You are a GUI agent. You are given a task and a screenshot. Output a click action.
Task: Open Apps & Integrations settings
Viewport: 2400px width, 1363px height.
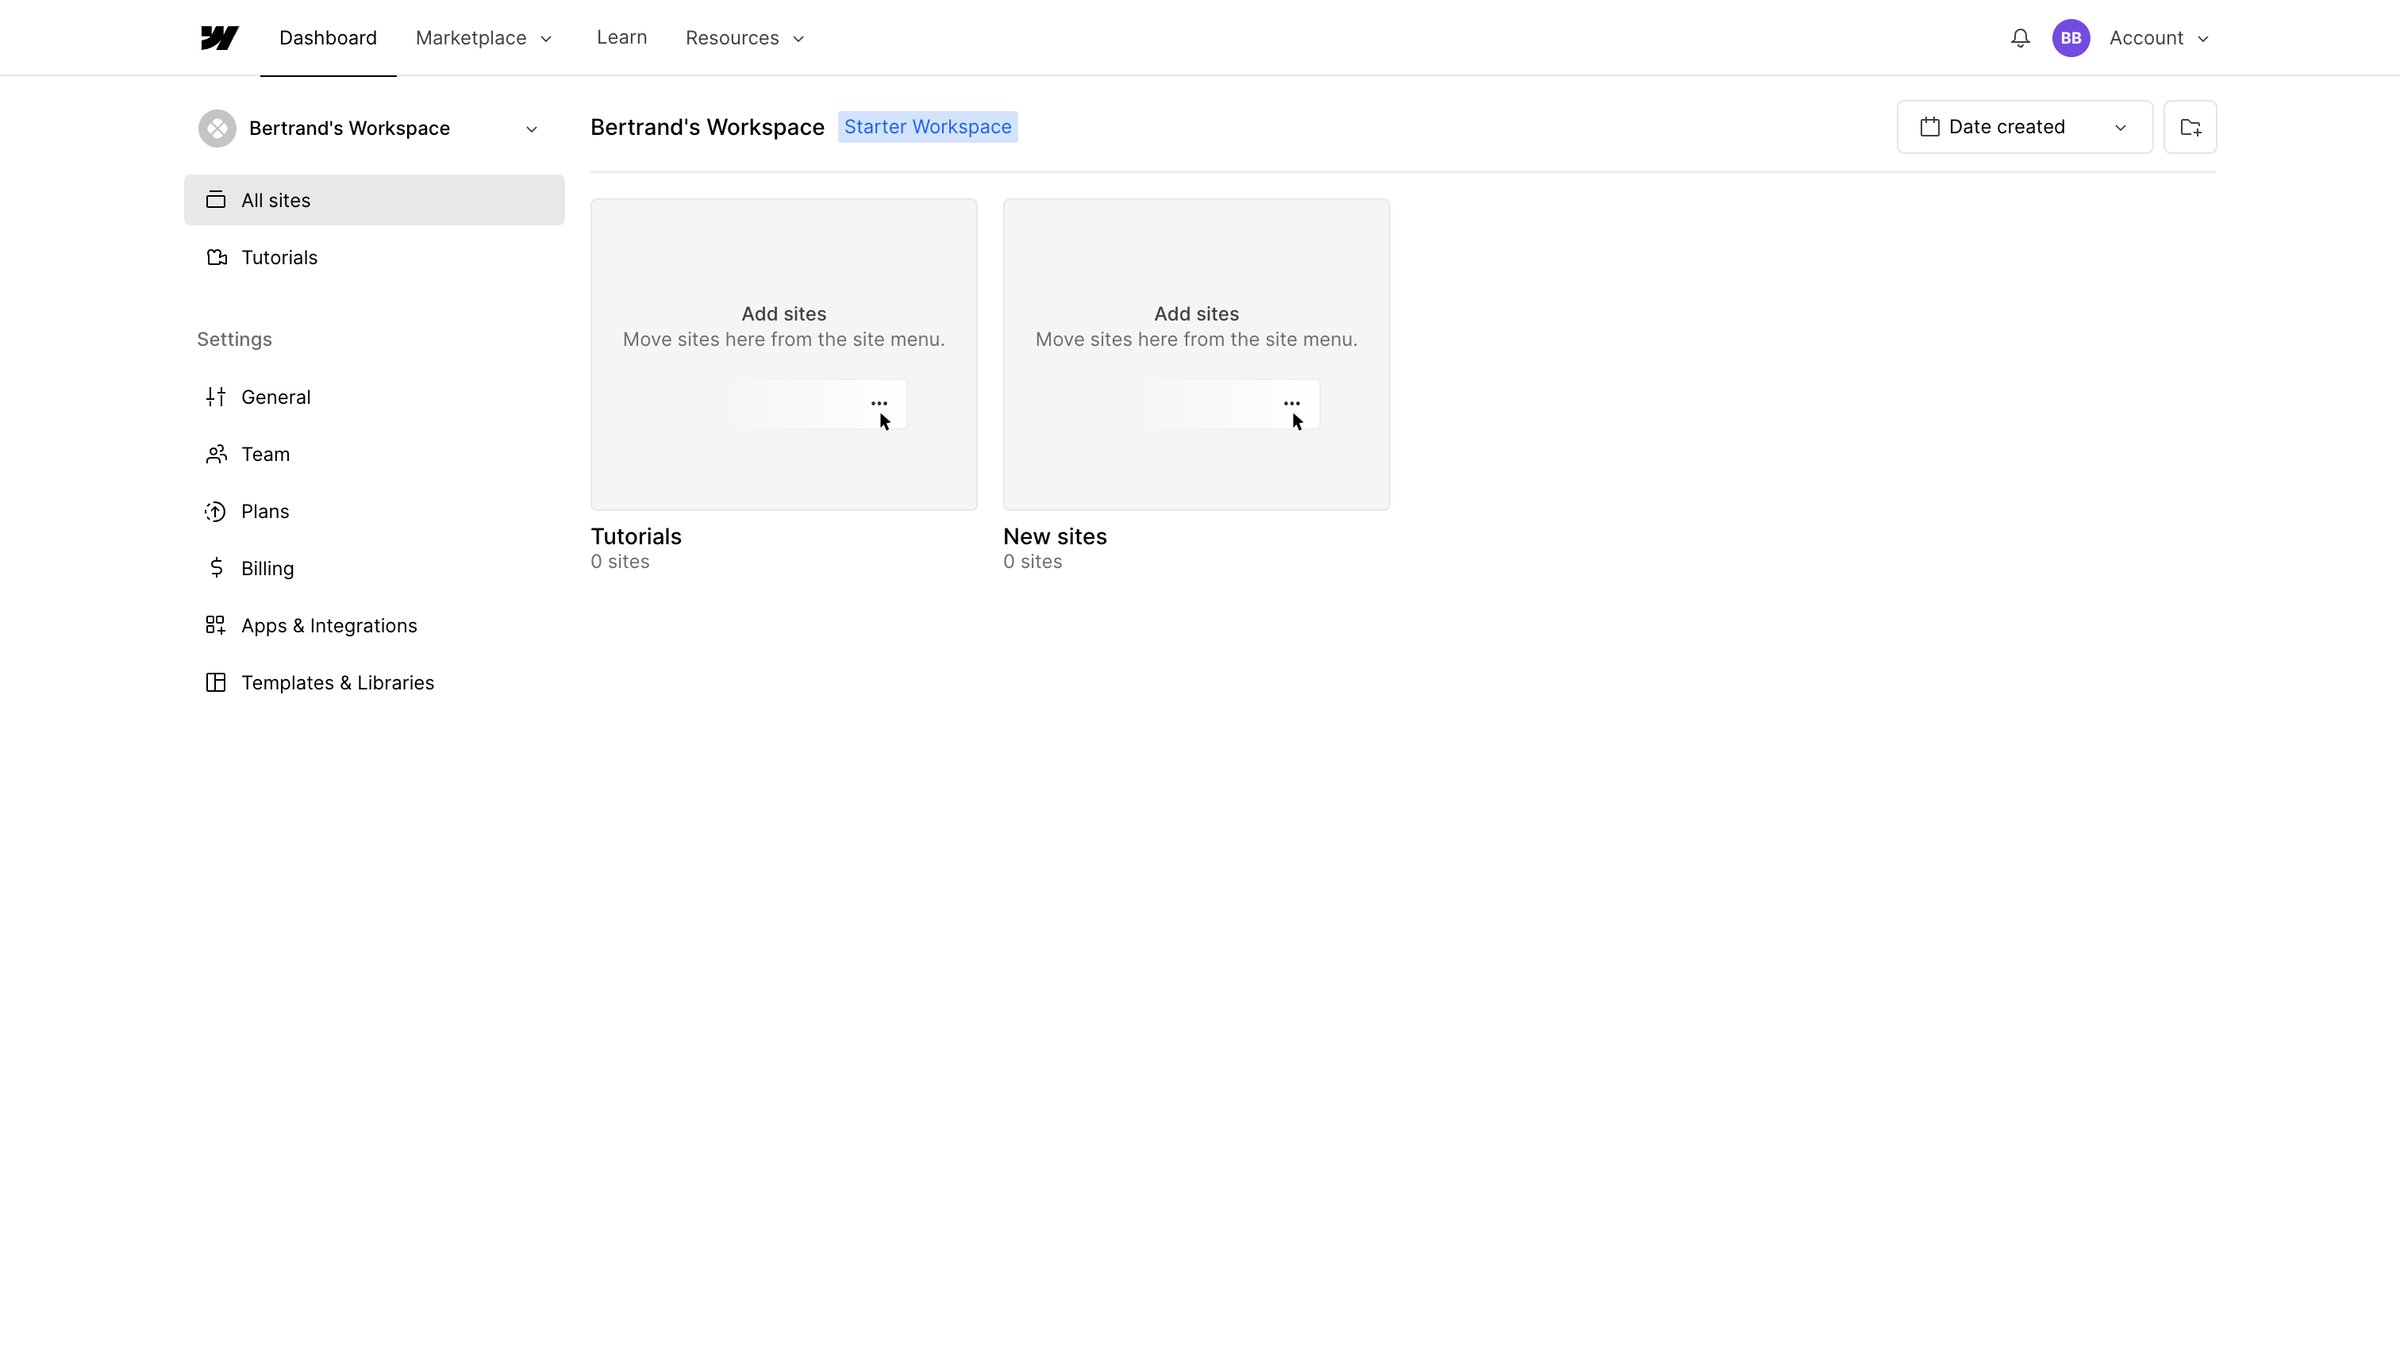(374, 625)
